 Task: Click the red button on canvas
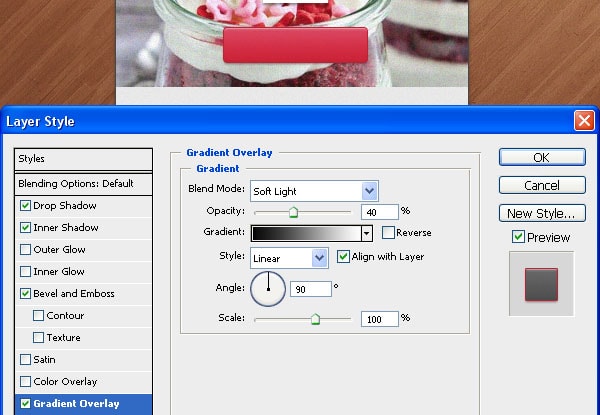[x=295, y=45]
